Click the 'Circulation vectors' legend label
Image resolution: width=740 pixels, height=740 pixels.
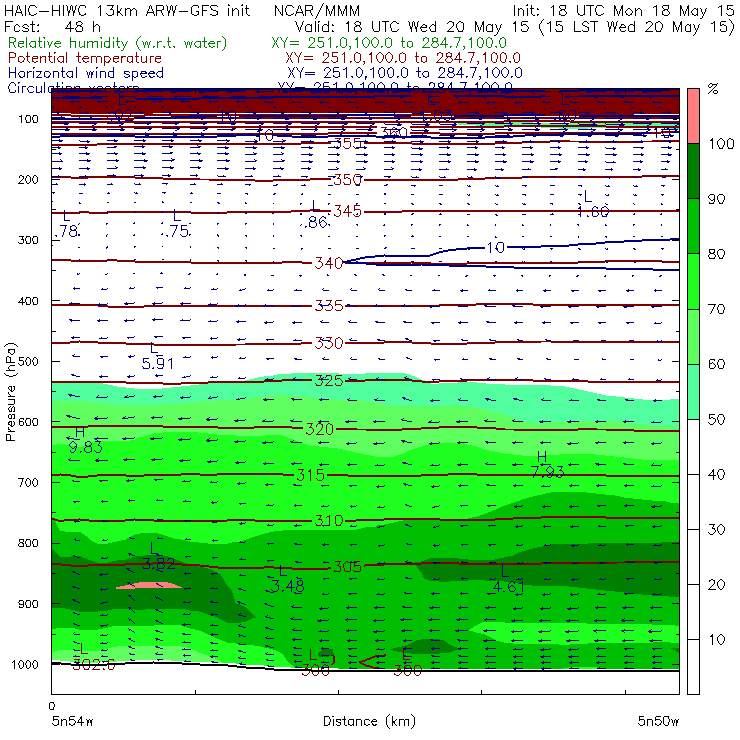73,88
